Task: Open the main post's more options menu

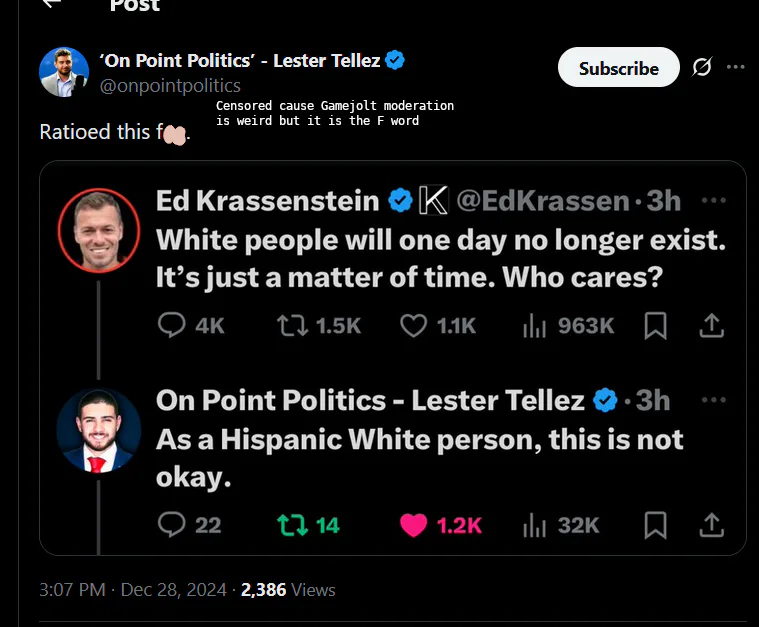Action: point(736,68)
